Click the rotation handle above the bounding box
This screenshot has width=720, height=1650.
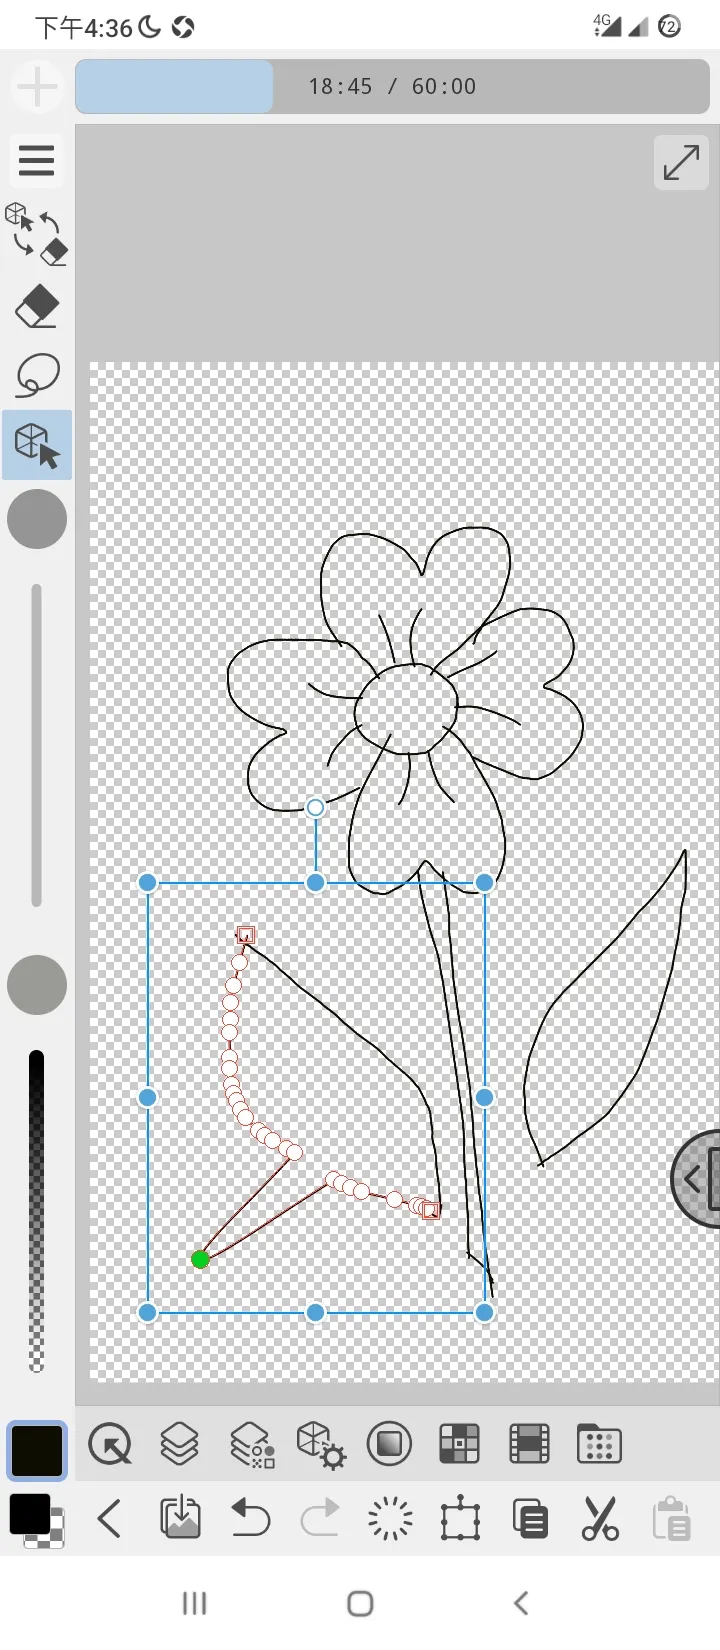coord(316,807)
